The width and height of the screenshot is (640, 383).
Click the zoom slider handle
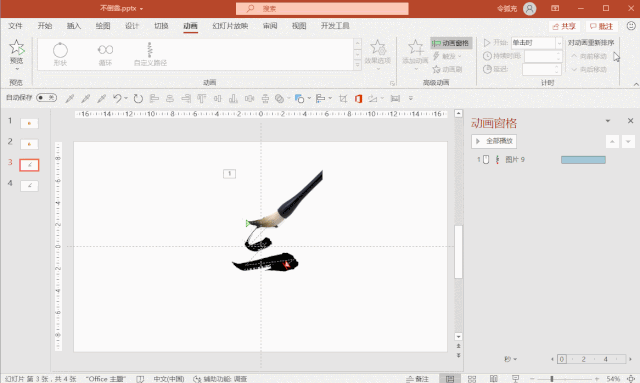point(552,379)
